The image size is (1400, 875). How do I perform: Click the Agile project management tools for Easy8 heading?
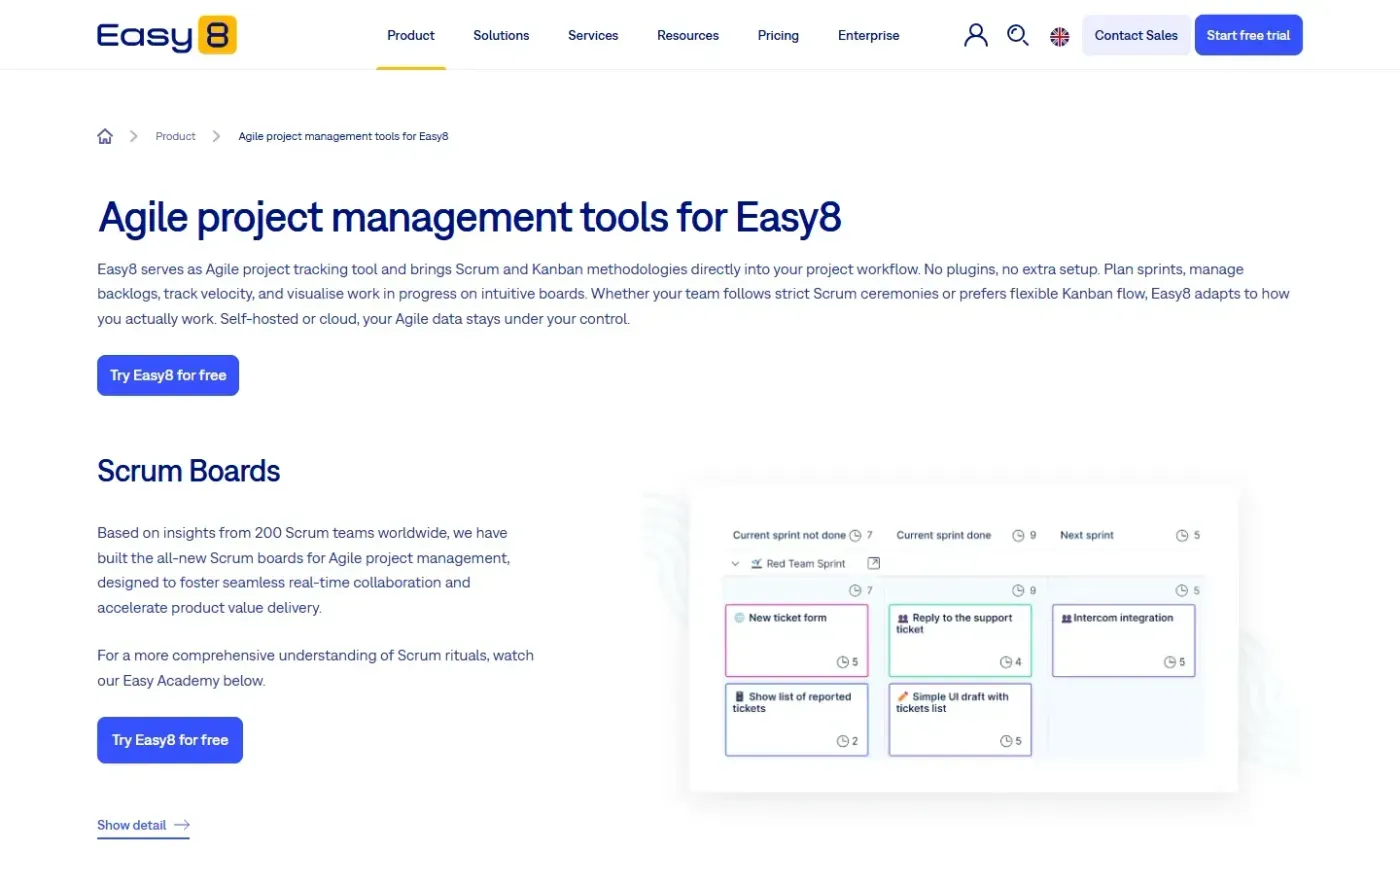click(x=470, y=218)
